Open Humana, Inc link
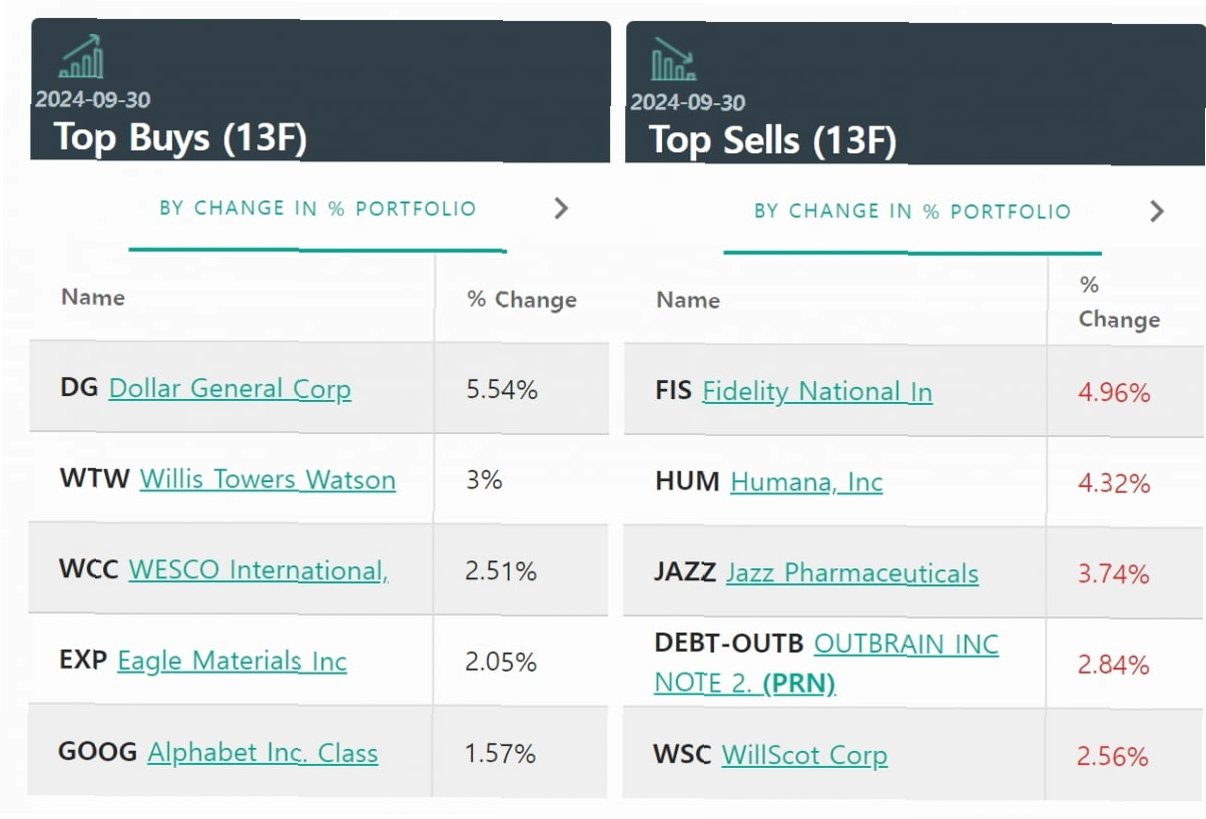The height and width of the screenshot is (819, 1206). tap(806, 482)
